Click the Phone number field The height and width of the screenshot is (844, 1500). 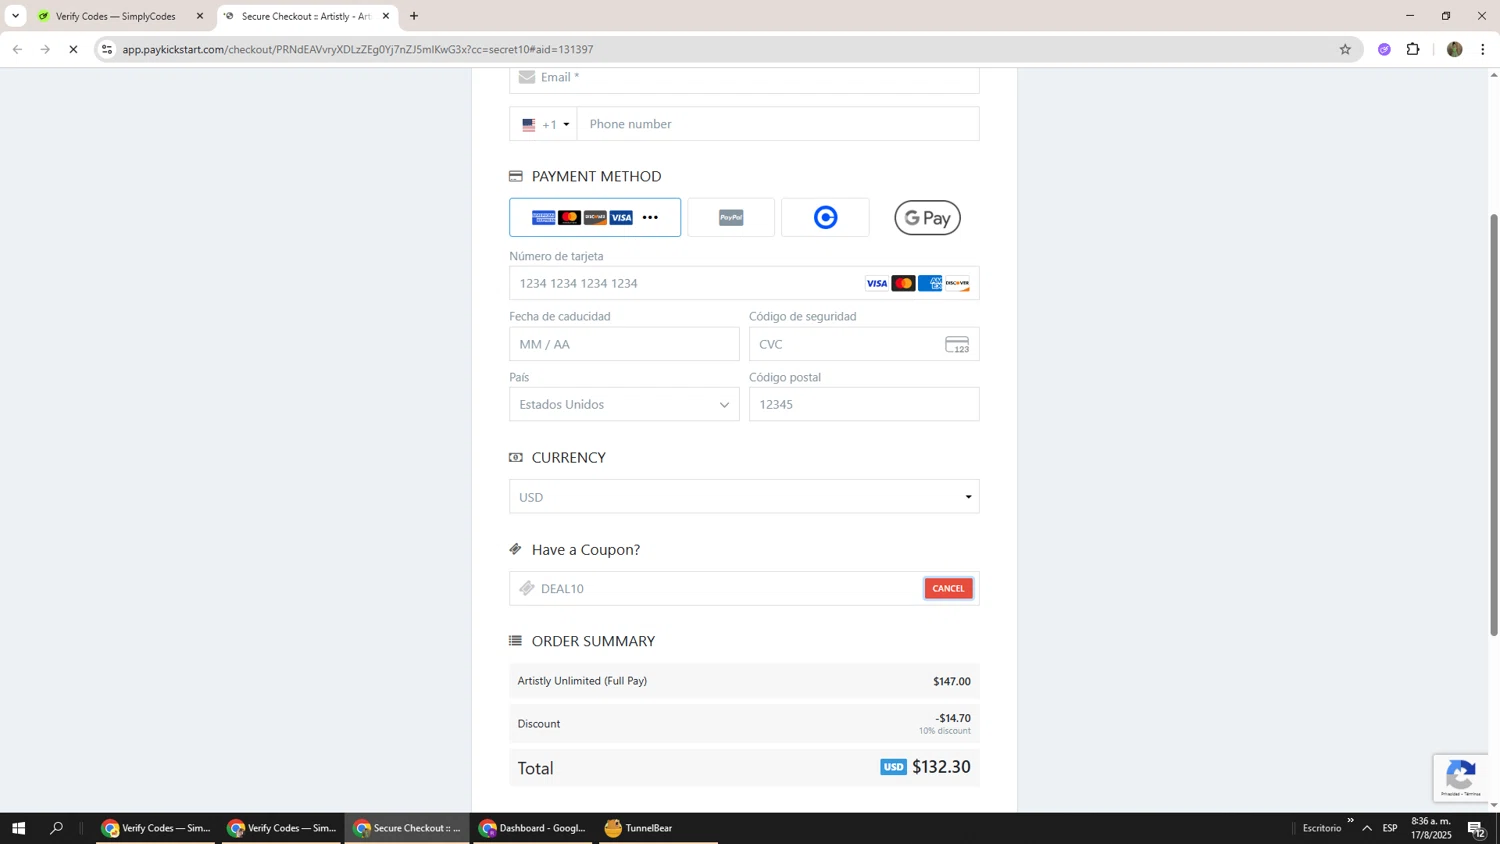click(x=778, y=124)
